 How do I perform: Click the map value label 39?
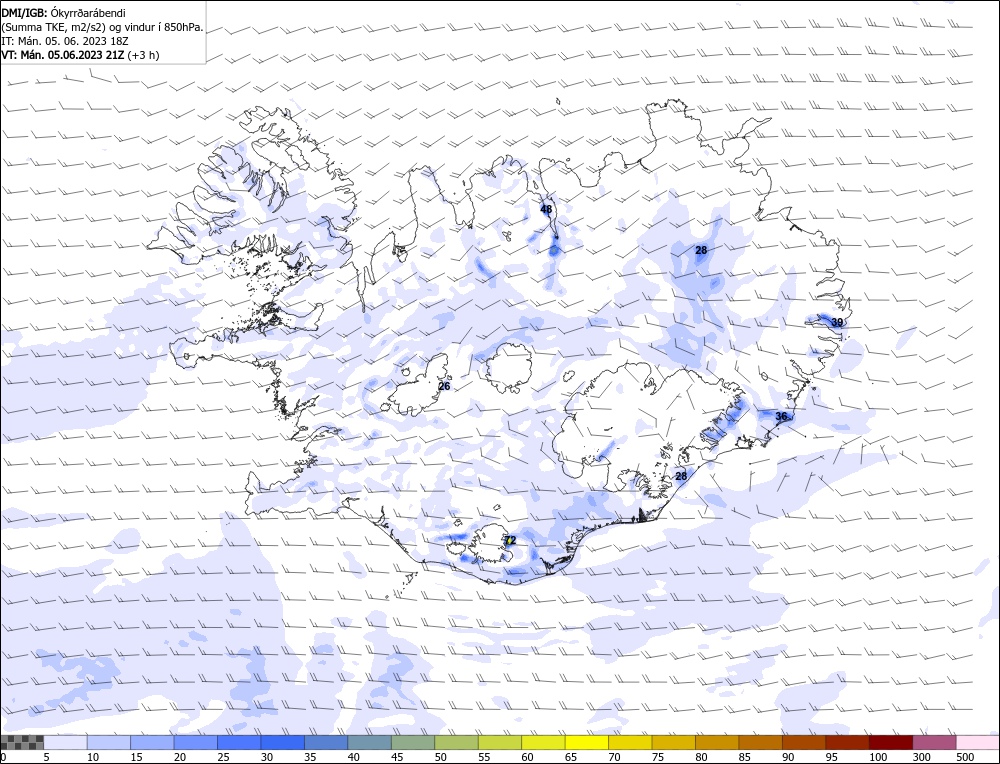coord(837,322)
